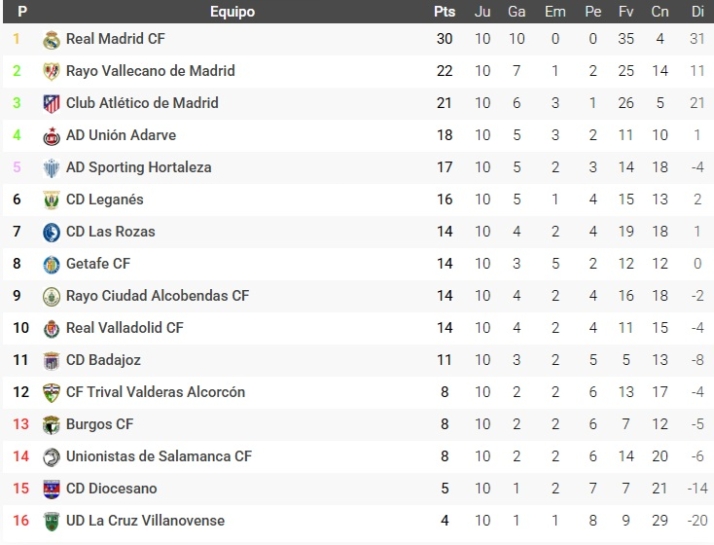Click the Getafe CF crest icon
This screenshot has height=545, width=714.
click(x=52, y=264)
